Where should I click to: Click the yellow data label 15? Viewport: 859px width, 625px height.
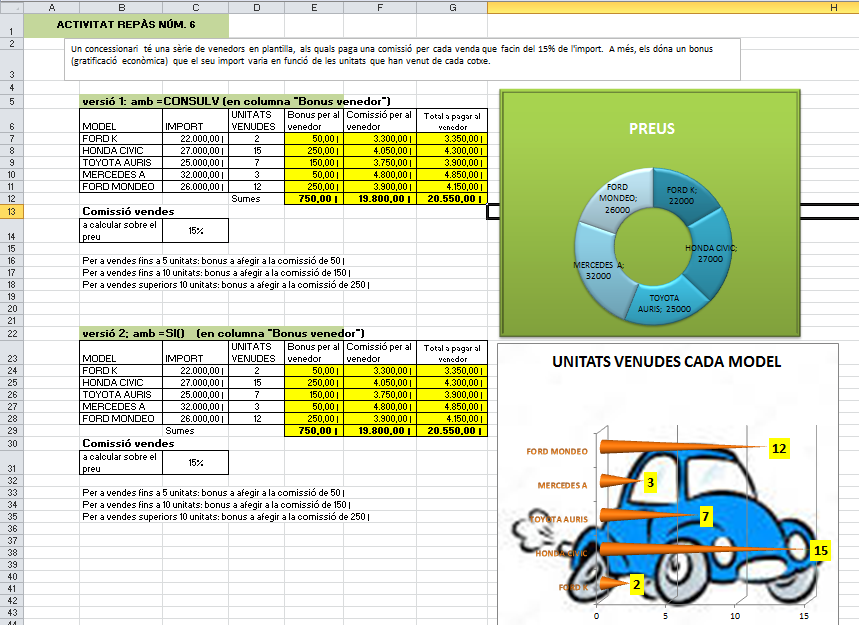coord(821,550)
